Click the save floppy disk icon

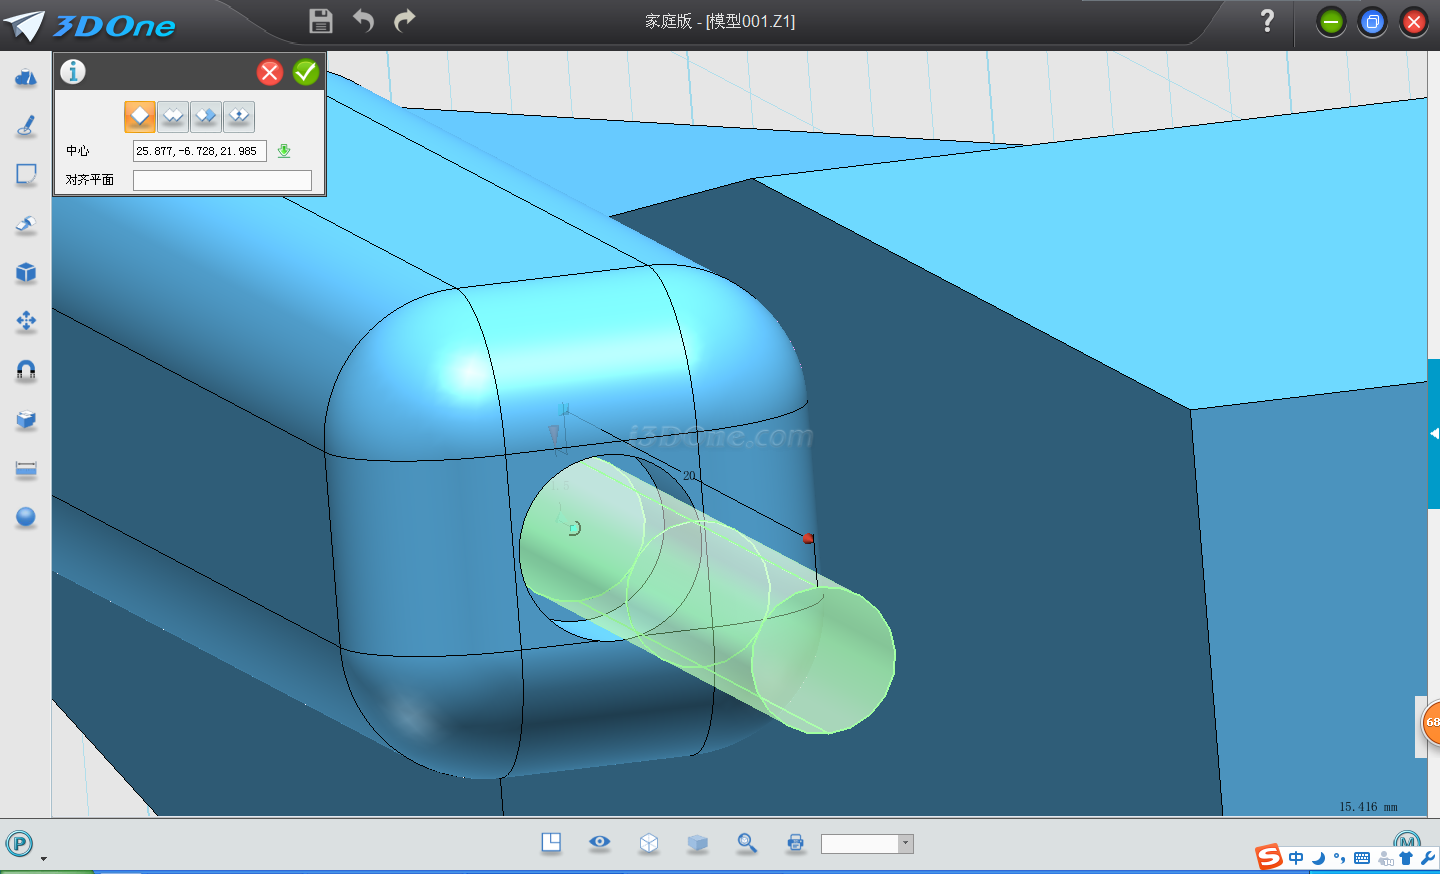point(320,21)
